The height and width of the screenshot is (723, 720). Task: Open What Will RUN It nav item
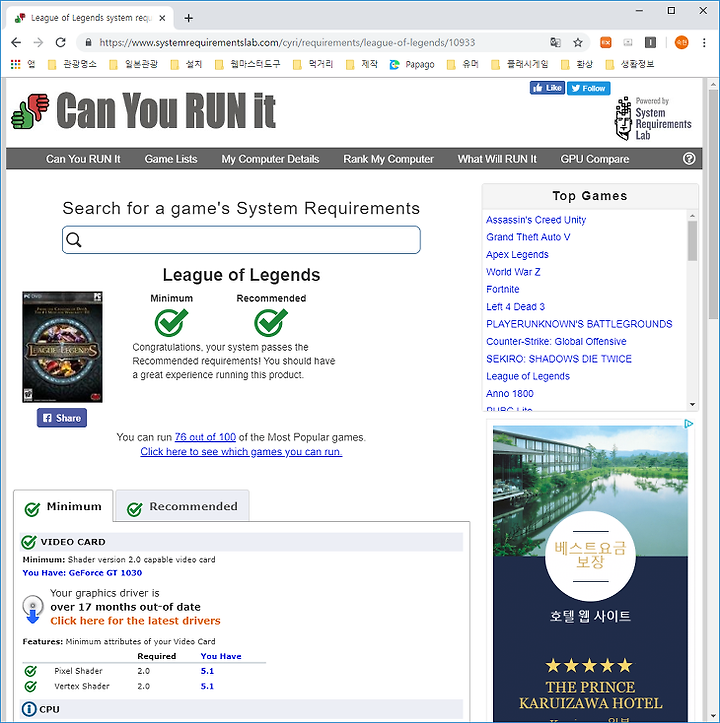pos(497,159)
